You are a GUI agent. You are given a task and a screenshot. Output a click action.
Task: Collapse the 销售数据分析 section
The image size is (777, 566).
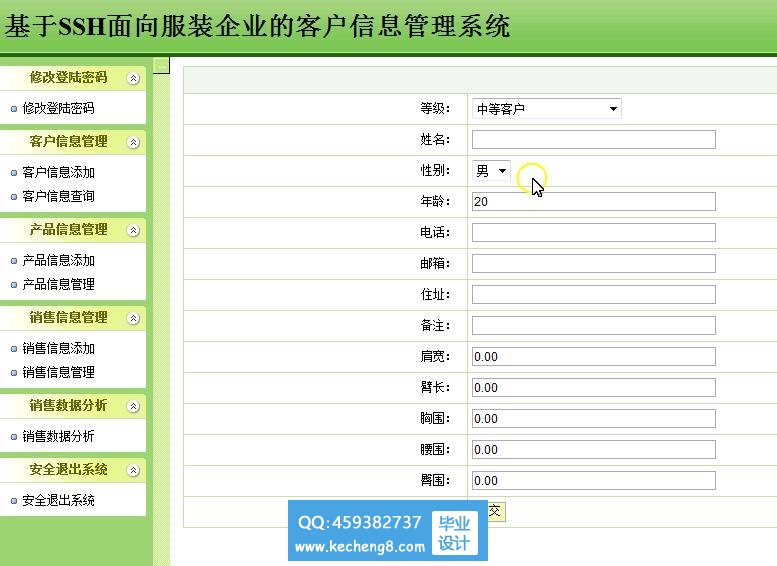[133, 406]
